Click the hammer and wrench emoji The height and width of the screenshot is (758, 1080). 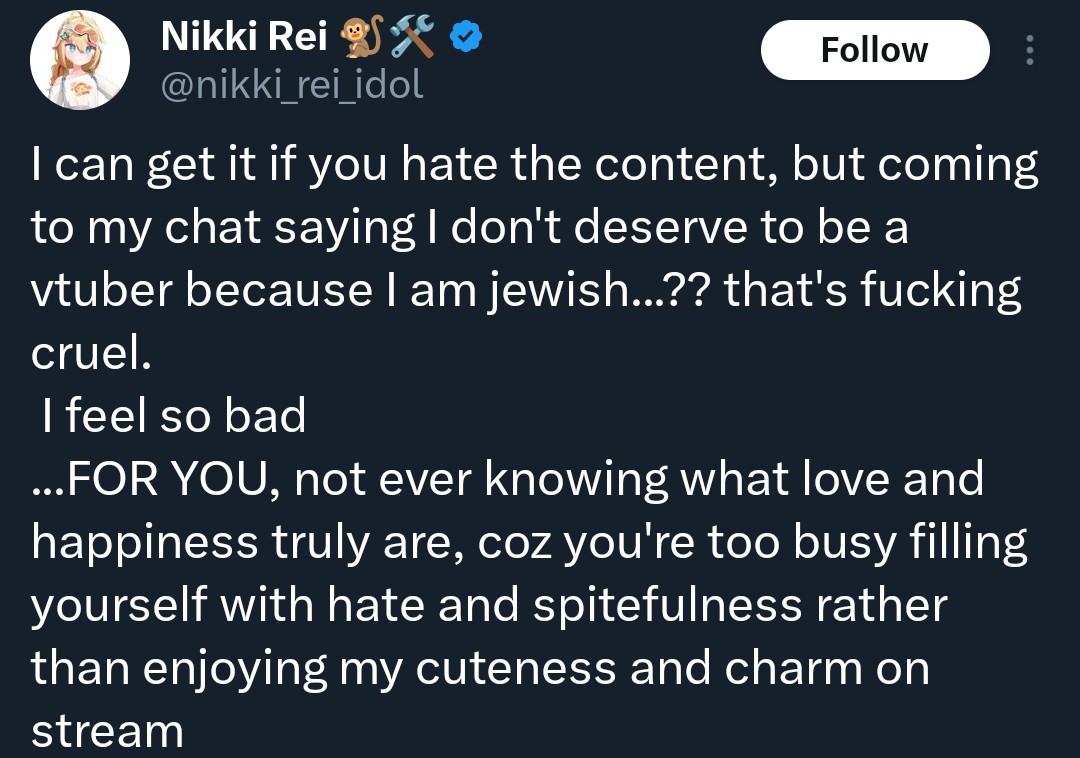click(411, 38)
